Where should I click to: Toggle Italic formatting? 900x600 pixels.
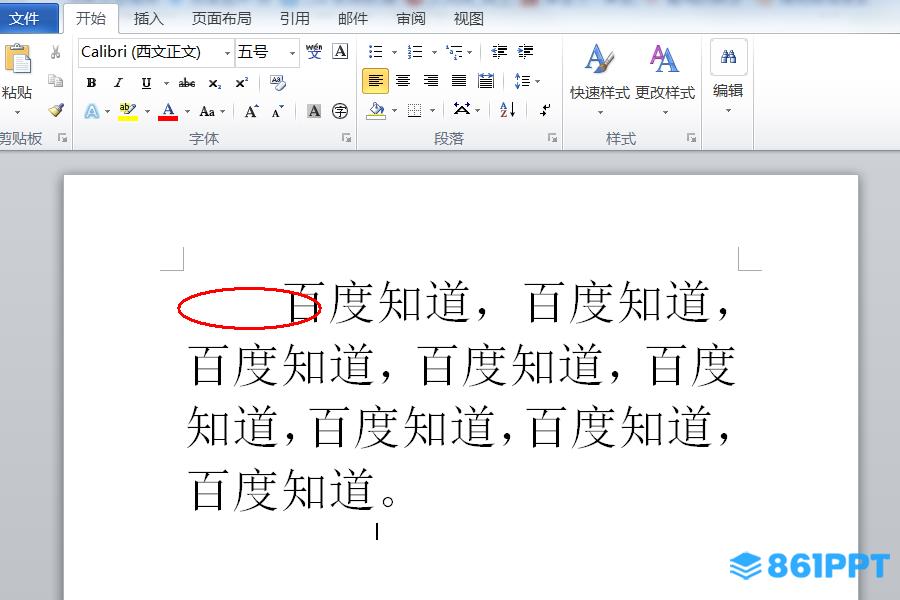click(118, 83)
